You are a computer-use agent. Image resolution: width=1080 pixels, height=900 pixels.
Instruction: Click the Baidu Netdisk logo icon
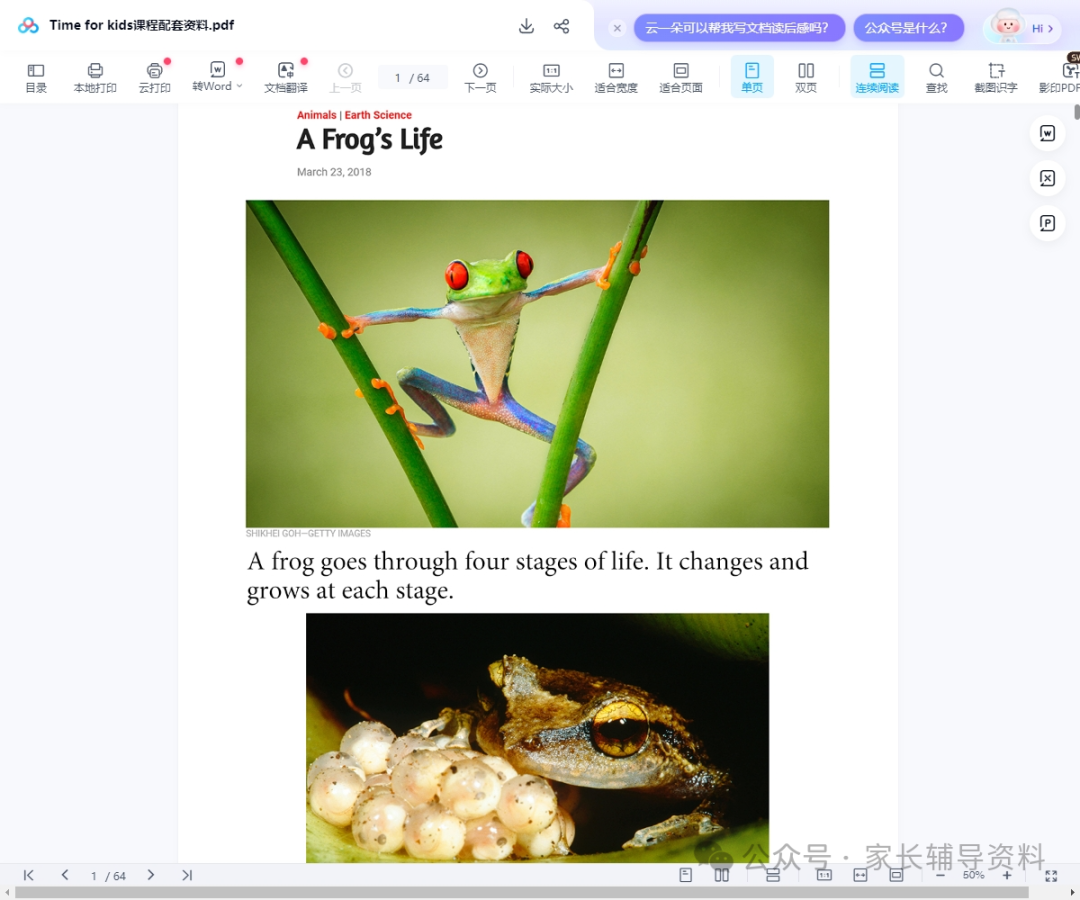[x=28, y=25]
